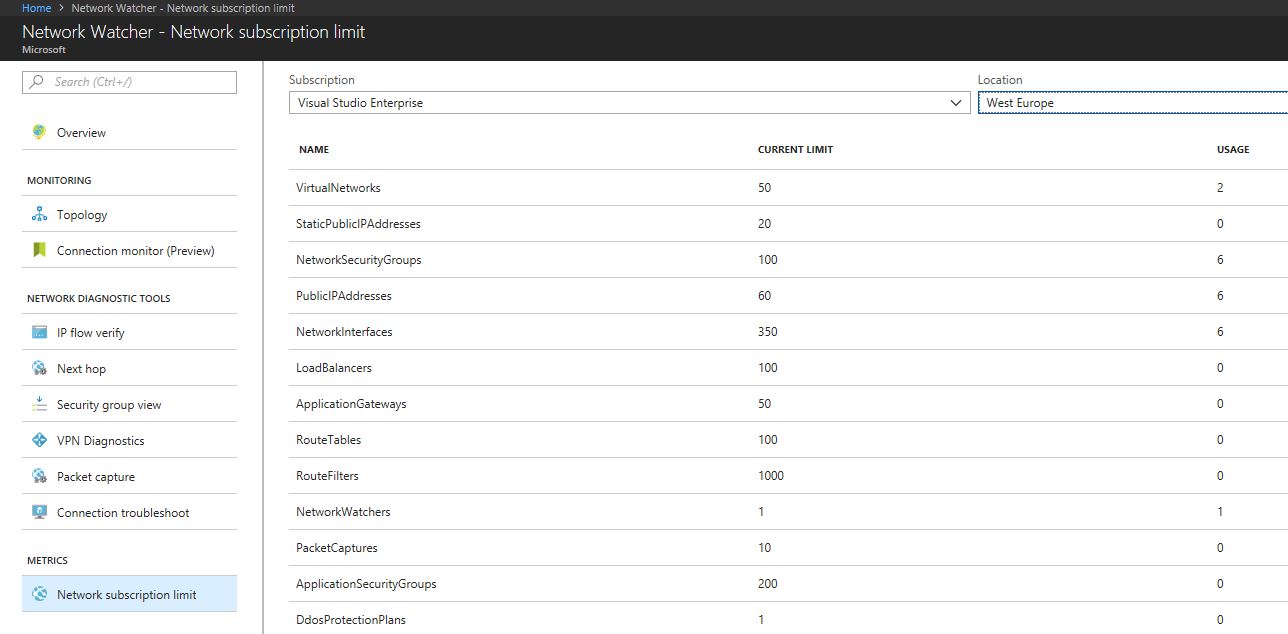This screenshot has height=634, width=1288.
Task: Select the Overview globe icon
Action: pos(38,132)
